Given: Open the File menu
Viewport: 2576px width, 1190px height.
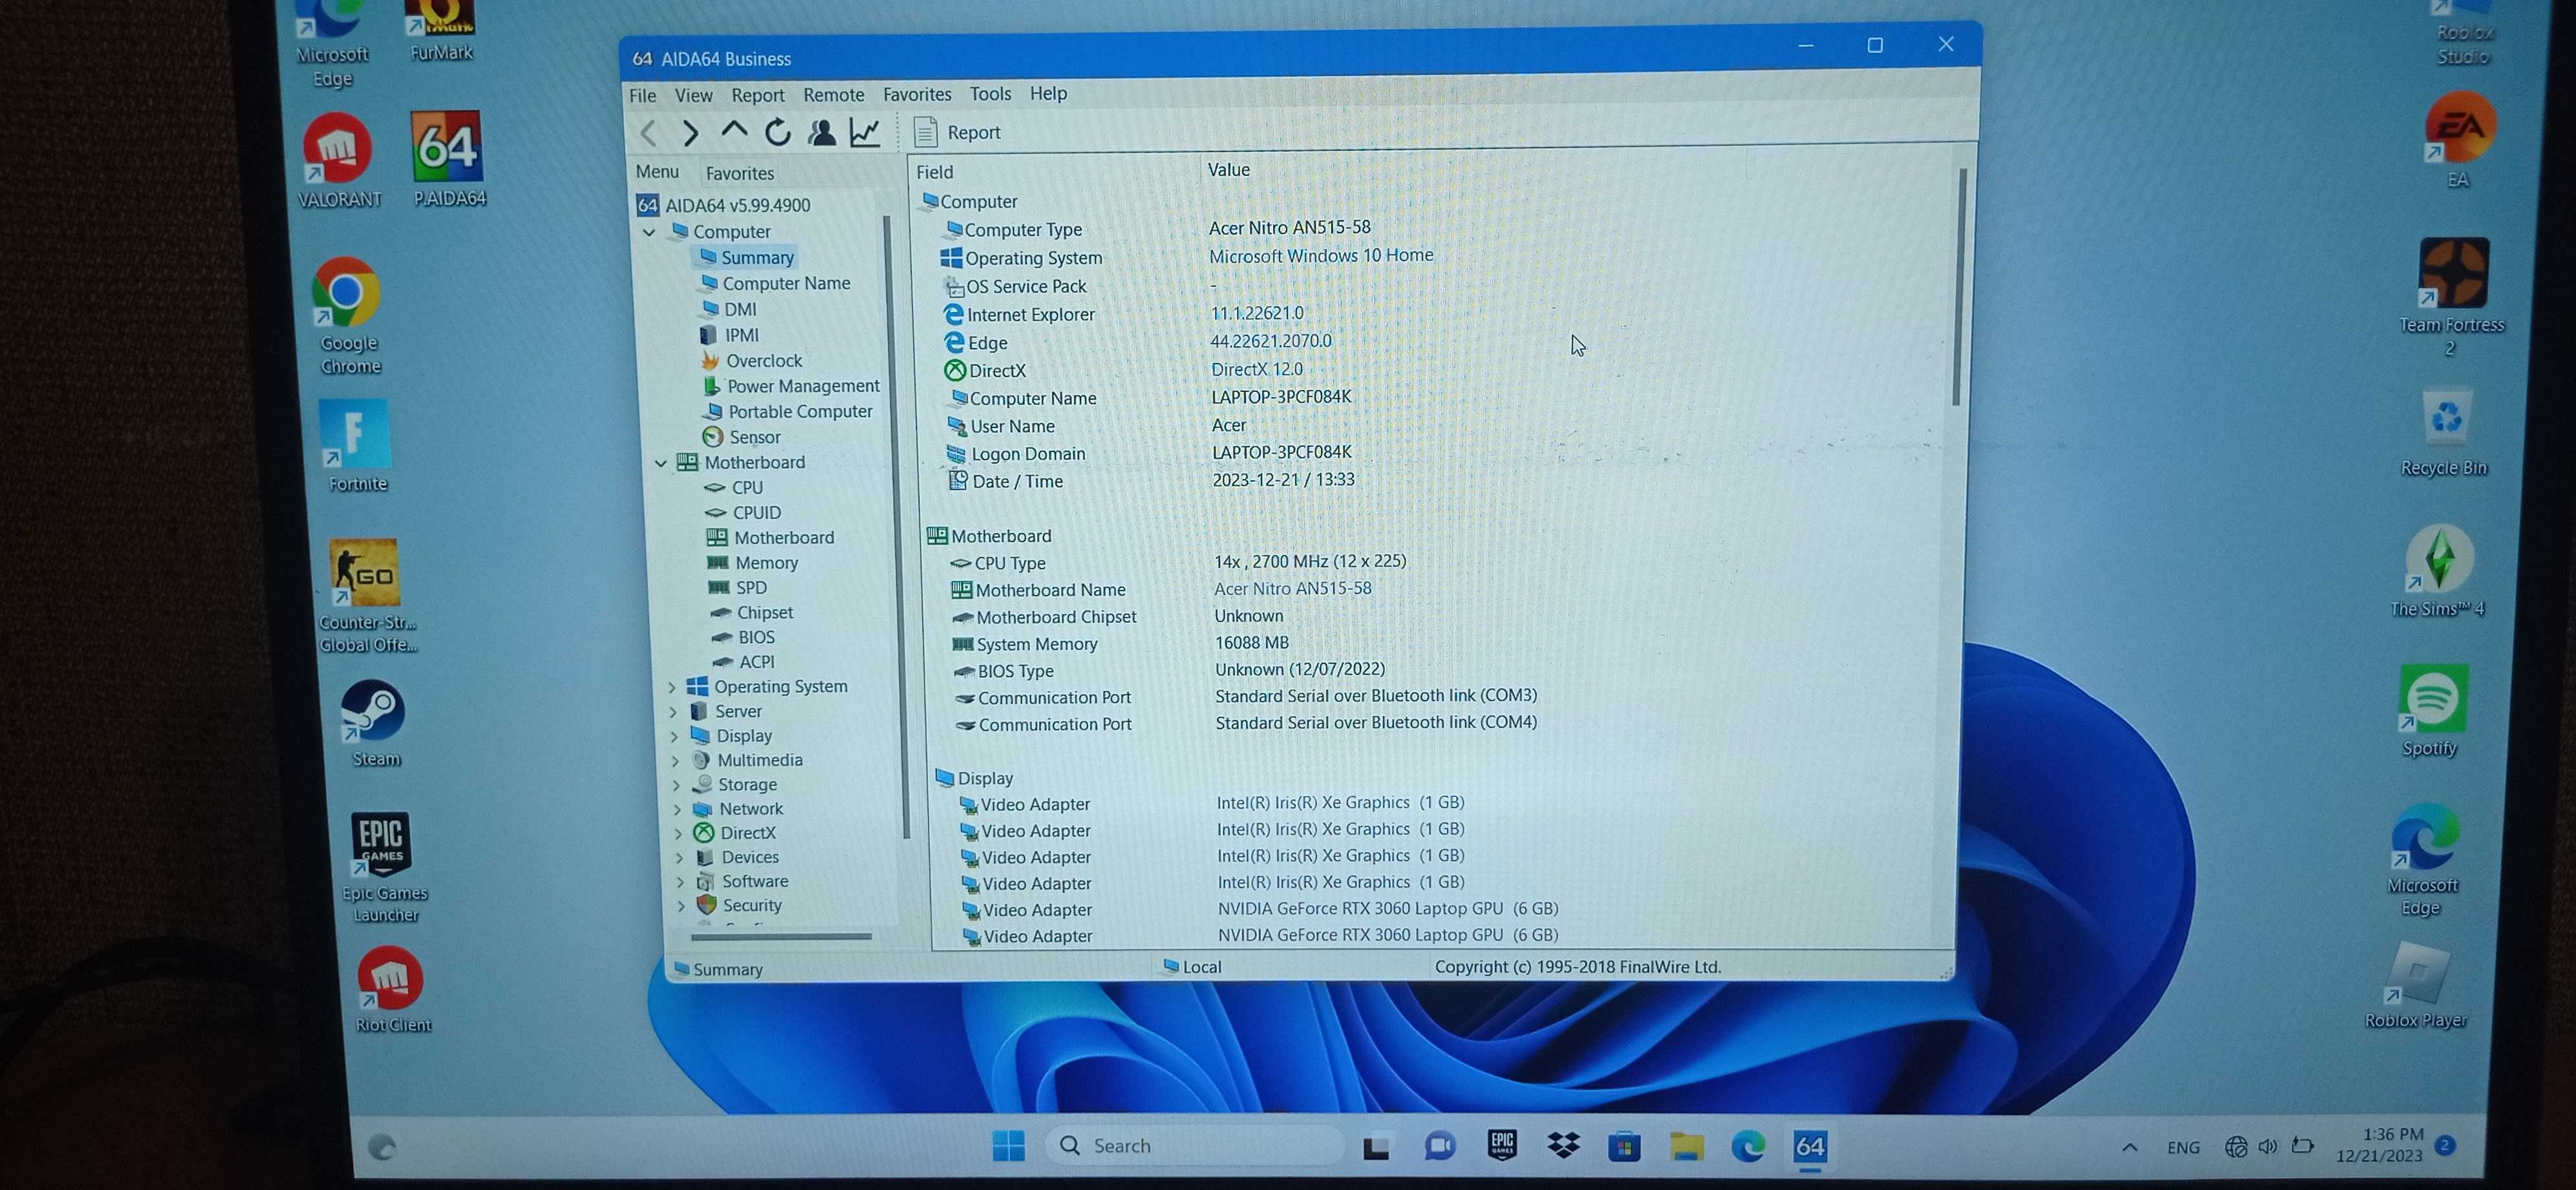Looking at the screenshot, I should 642,95.
